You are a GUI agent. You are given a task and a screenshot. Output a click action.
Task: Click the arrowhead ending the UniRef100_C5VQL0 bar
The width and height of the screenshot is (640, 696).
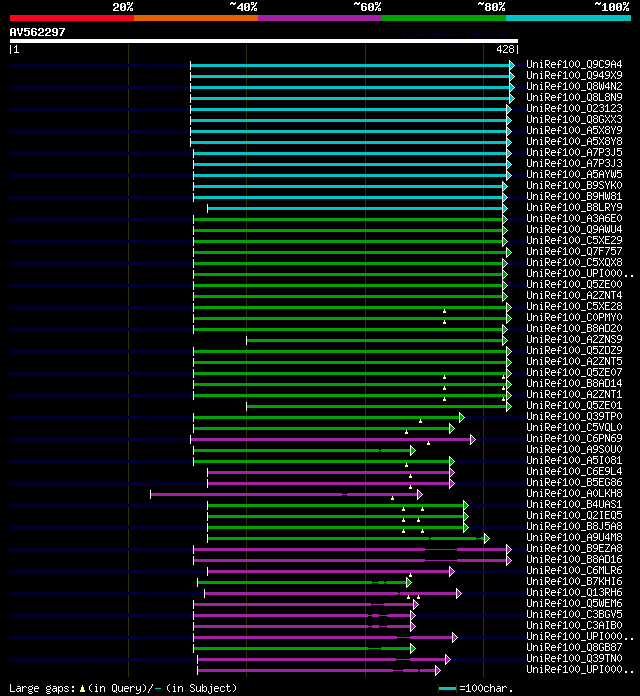click(x=452, y=428)
